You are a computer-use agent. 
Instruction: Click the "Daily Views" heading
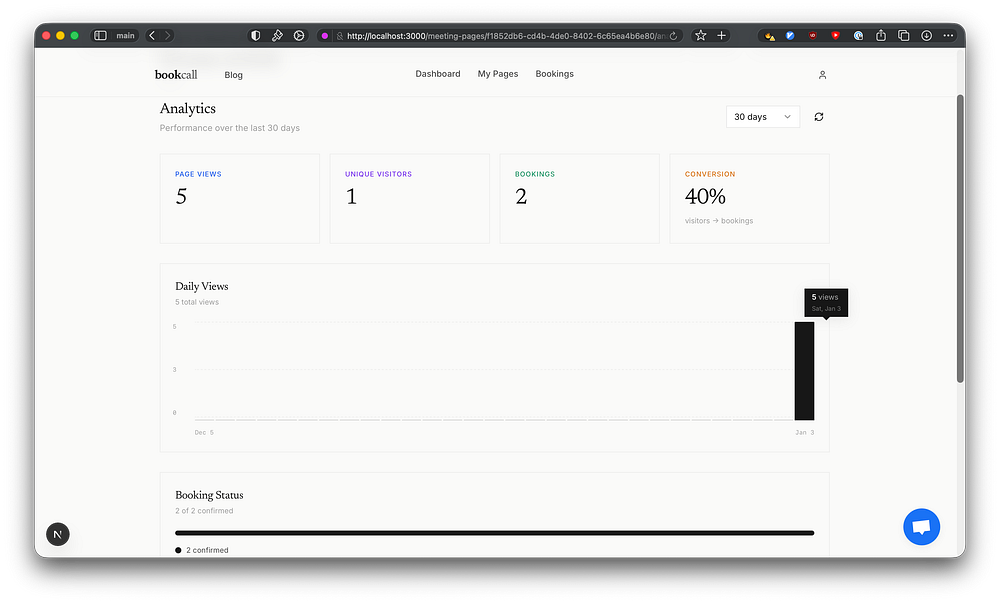pyautogui.click(x=202, y=286)
